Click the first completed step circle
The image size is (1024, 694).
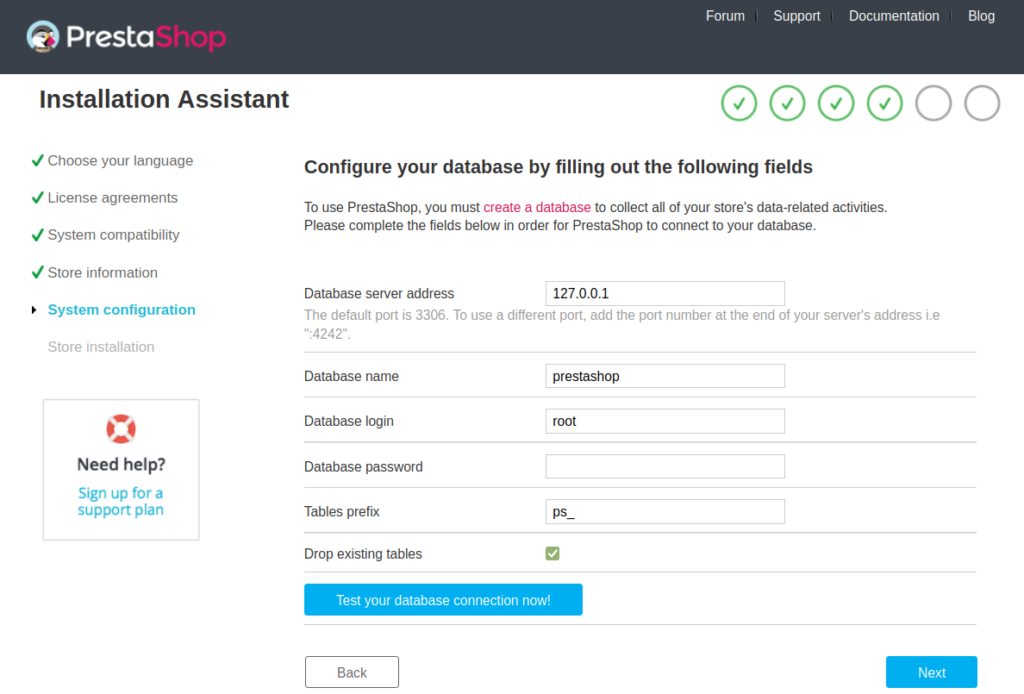coord(739,103)
